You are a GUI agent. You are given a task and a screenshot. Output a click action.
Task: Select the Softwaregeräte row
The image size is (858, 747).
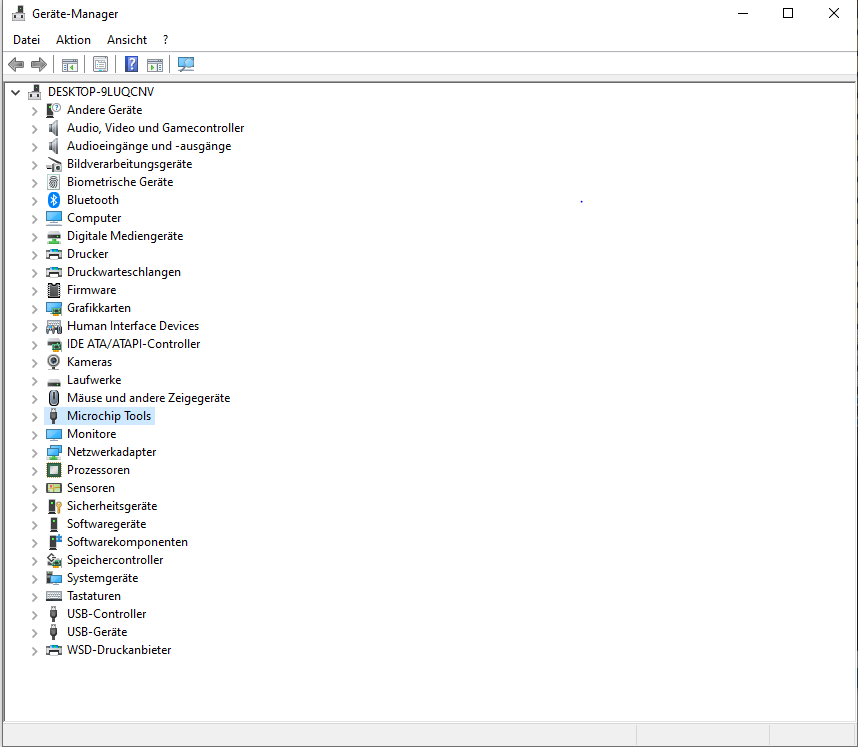(106, 524)
